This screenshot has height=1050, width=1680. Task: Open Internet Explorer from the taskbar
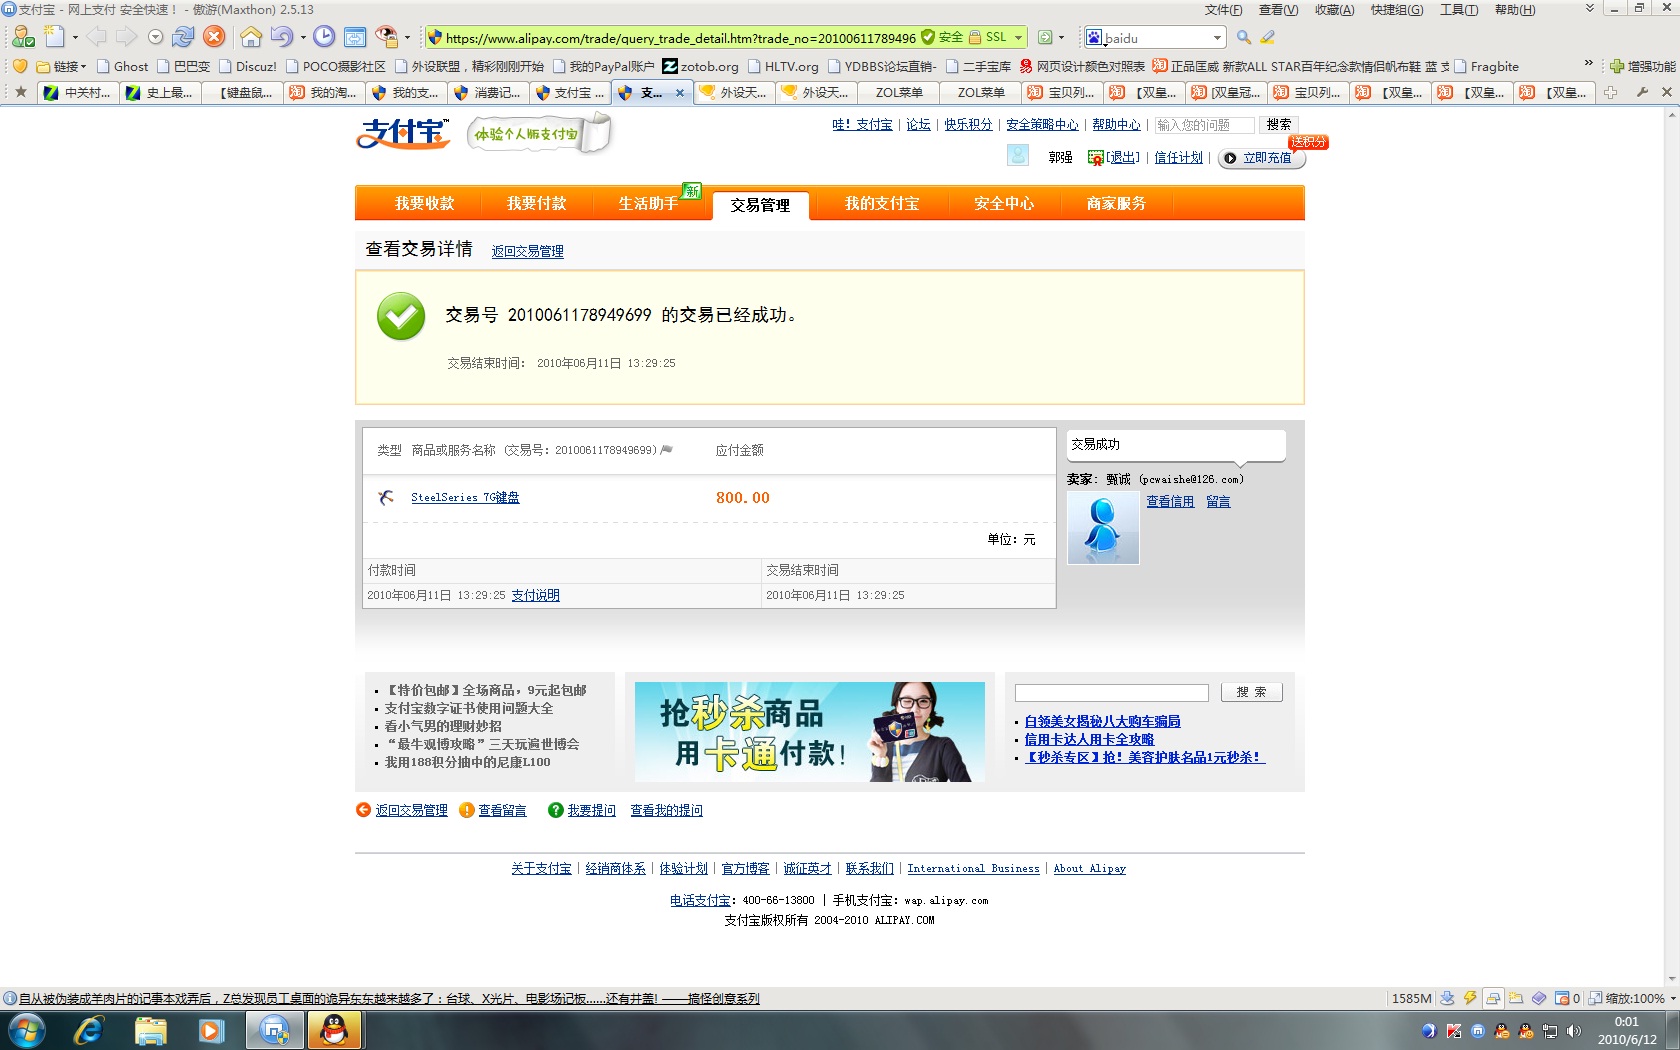point(88,1029)
